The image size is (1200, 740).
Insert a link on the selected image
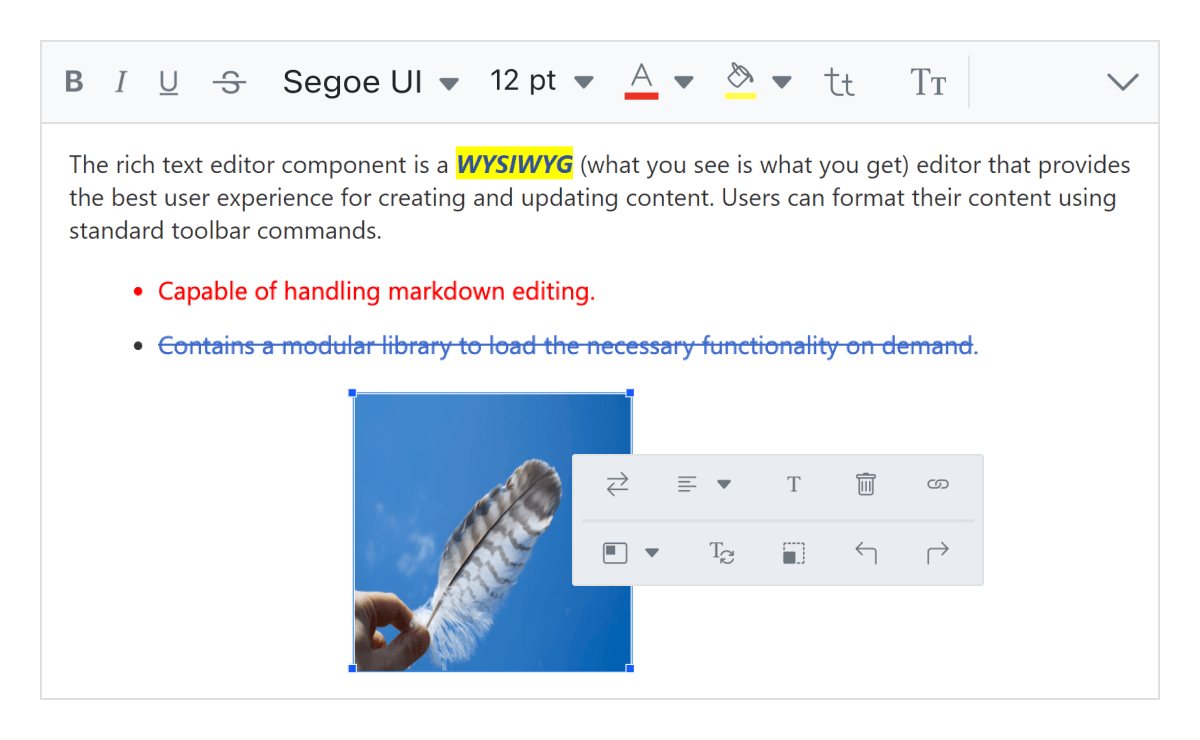937,484
